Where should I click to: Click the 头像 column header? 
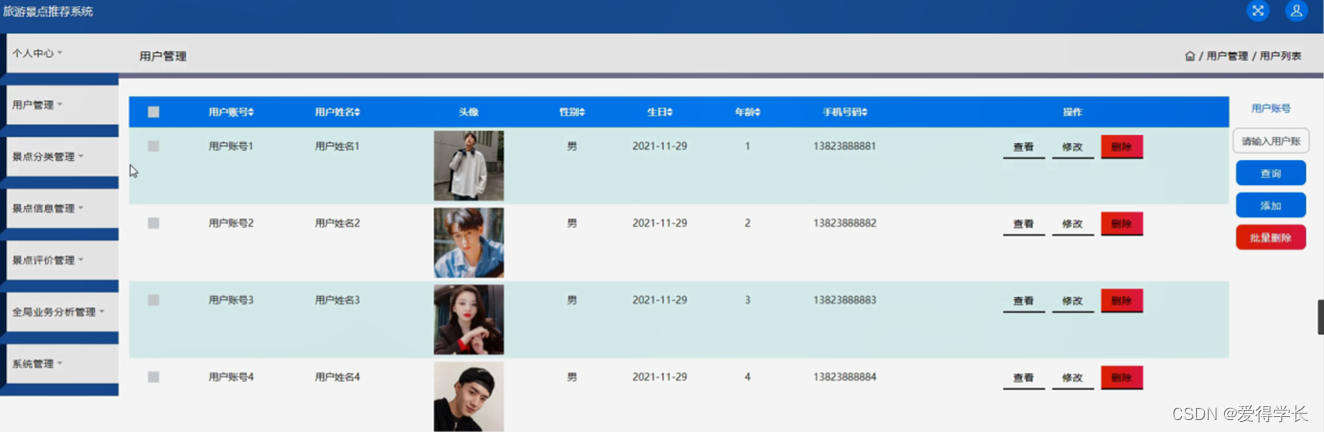(468, 112)
